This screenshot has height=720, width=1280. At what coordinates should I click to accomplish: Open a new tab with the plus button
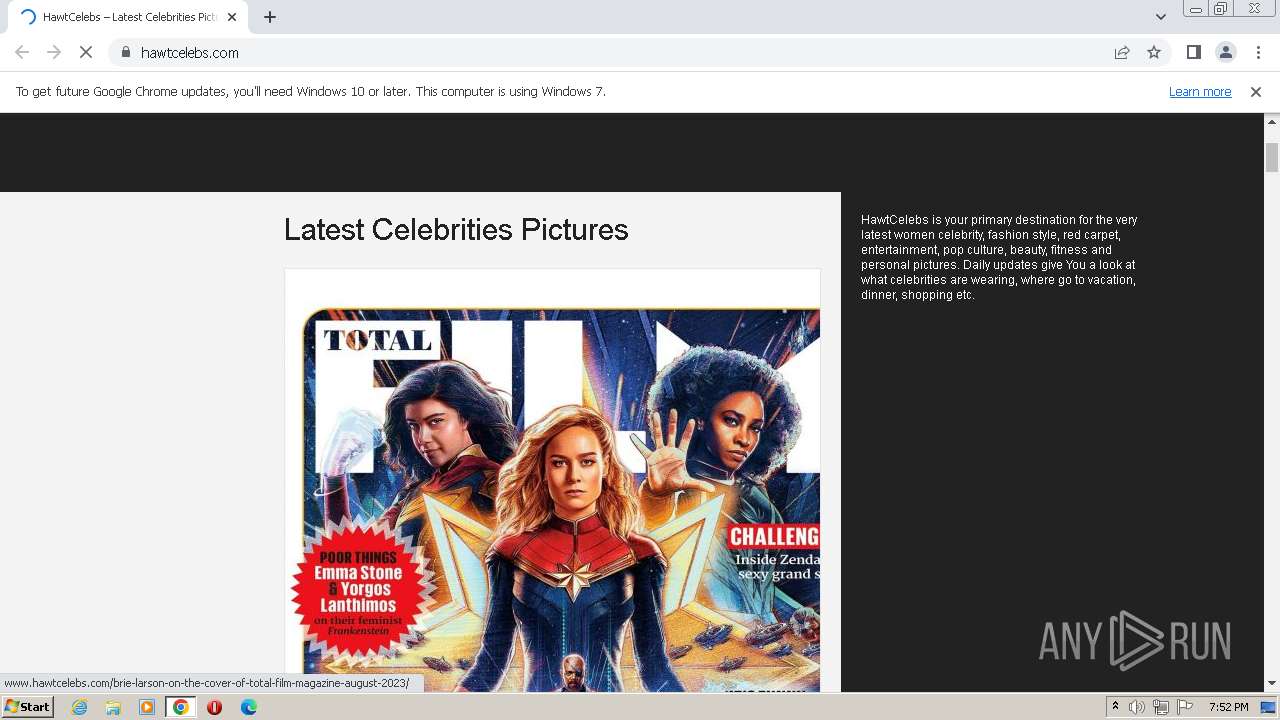(270, 17)
